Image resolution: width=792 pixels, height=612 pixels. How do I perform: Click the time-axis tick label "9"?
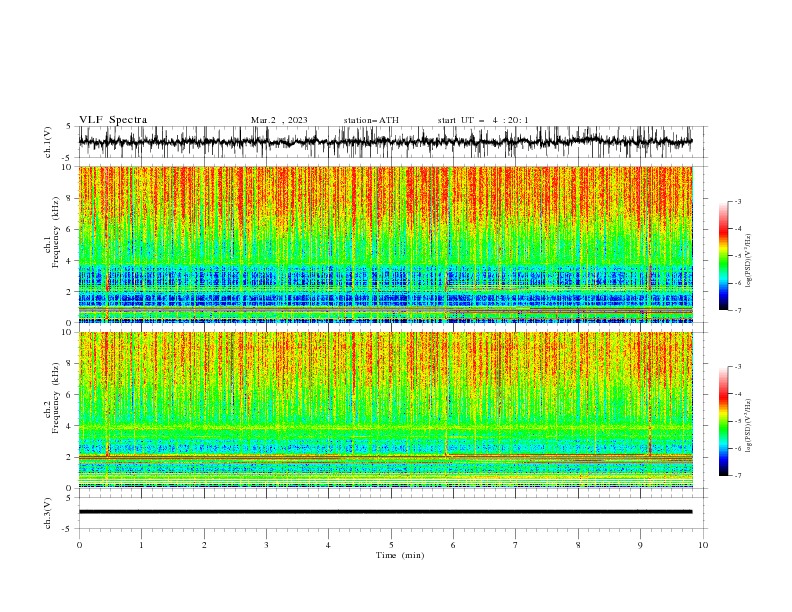(640, 545)
